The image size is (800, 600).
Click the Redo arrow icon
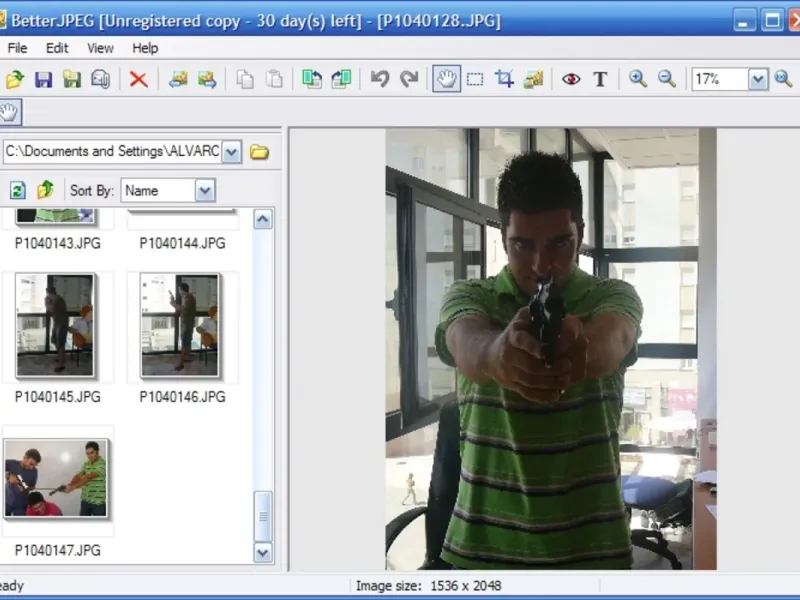409,79
